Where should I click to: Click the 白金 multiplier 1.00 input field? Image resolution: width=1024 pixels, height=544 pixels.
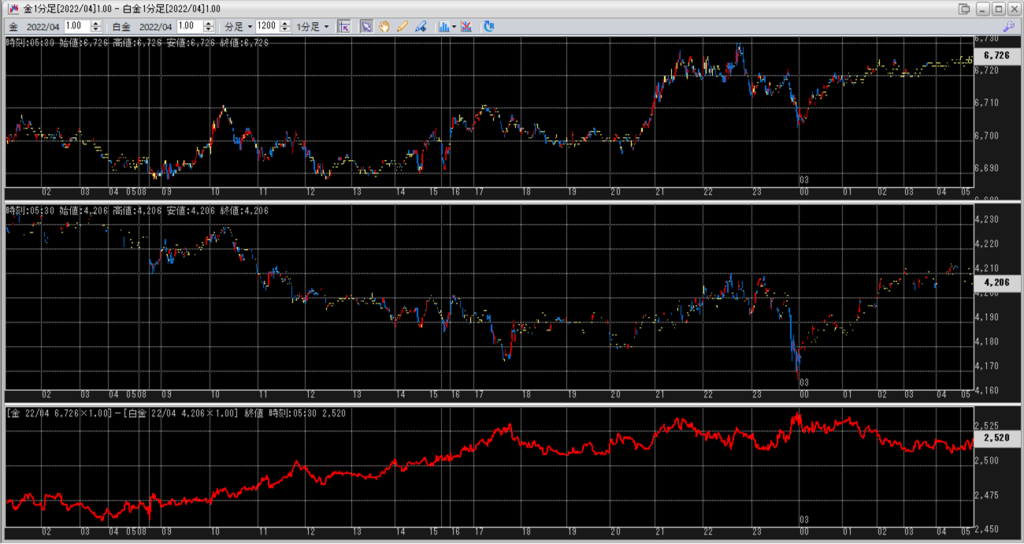point(189,26)
